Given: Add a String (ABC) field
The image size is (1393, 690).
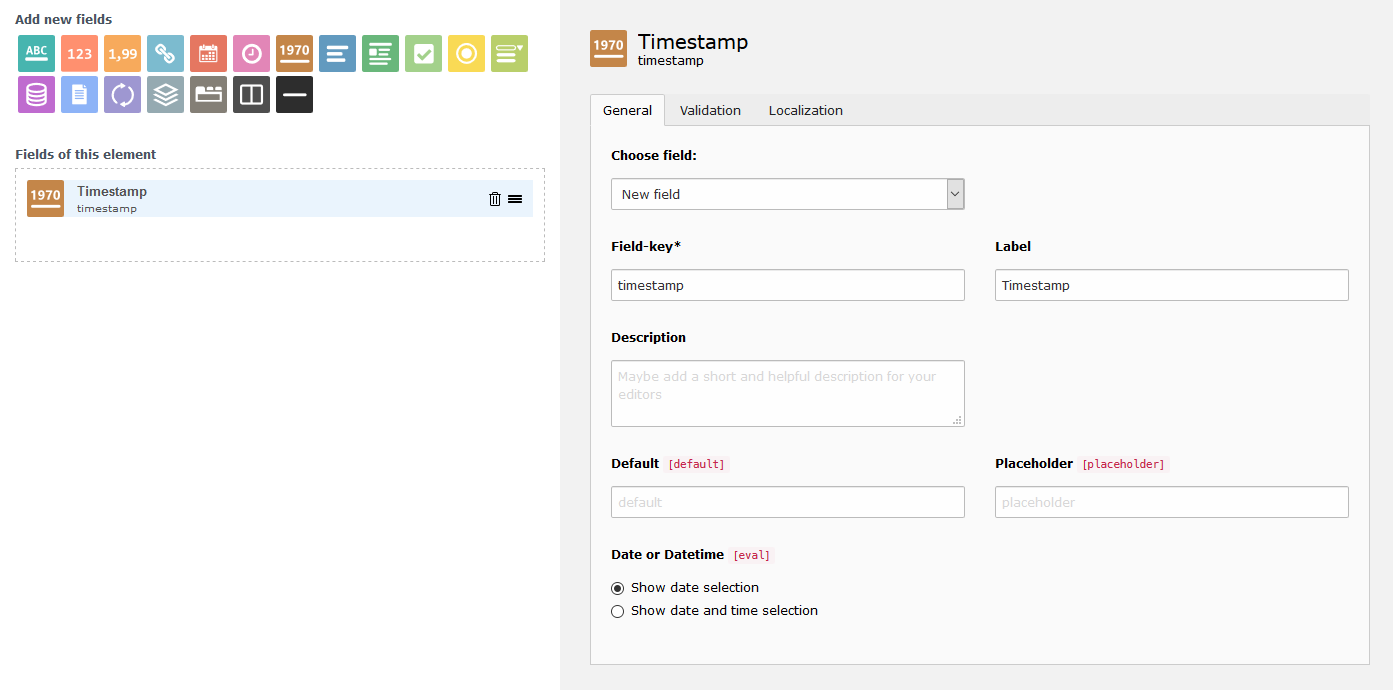Looking at the screenshot, I should 36,53.
